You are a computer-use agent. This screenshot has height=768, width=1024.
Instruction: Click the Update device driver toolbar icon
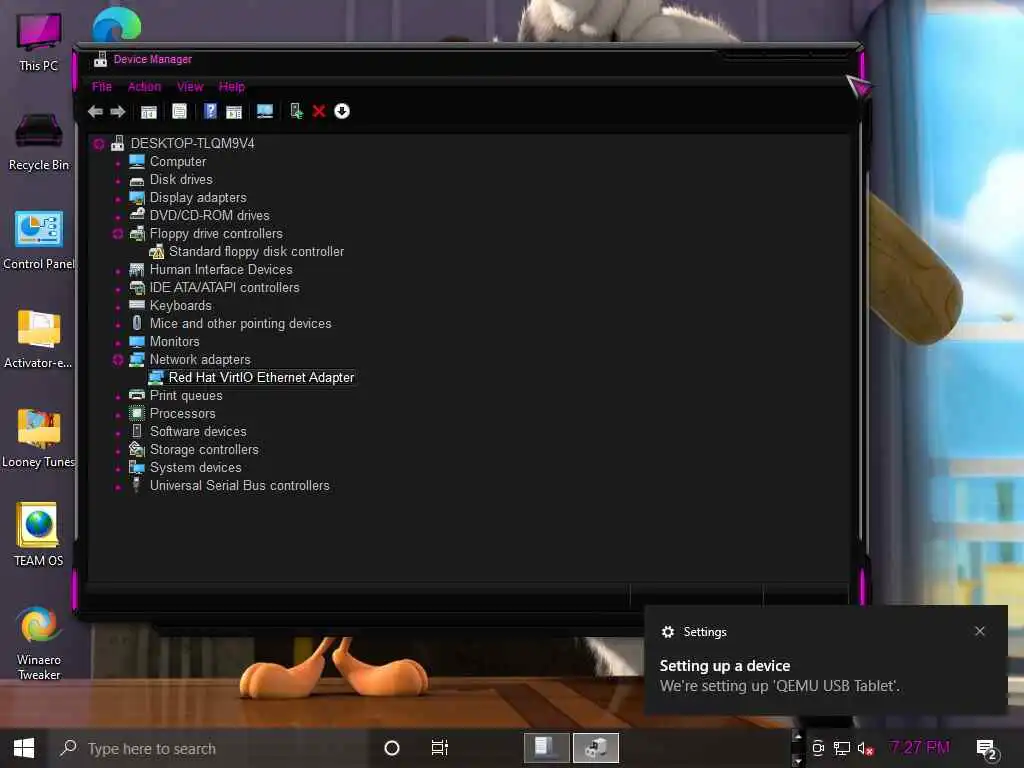pos(296,111)
